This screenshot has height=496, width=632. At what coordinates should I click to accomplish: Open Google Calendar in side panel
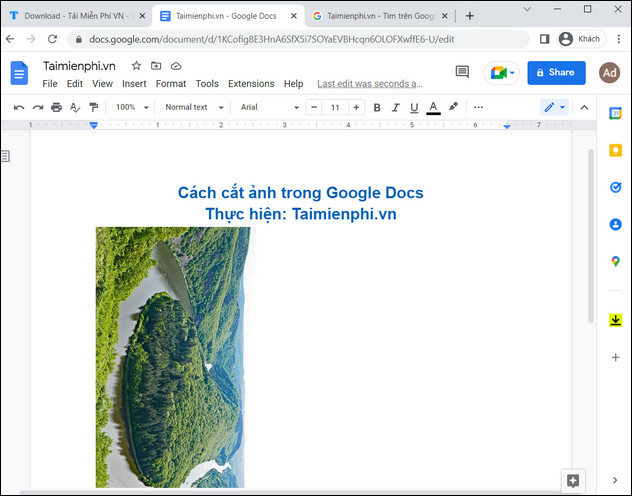pyautogui.click(x=615, y=113)
